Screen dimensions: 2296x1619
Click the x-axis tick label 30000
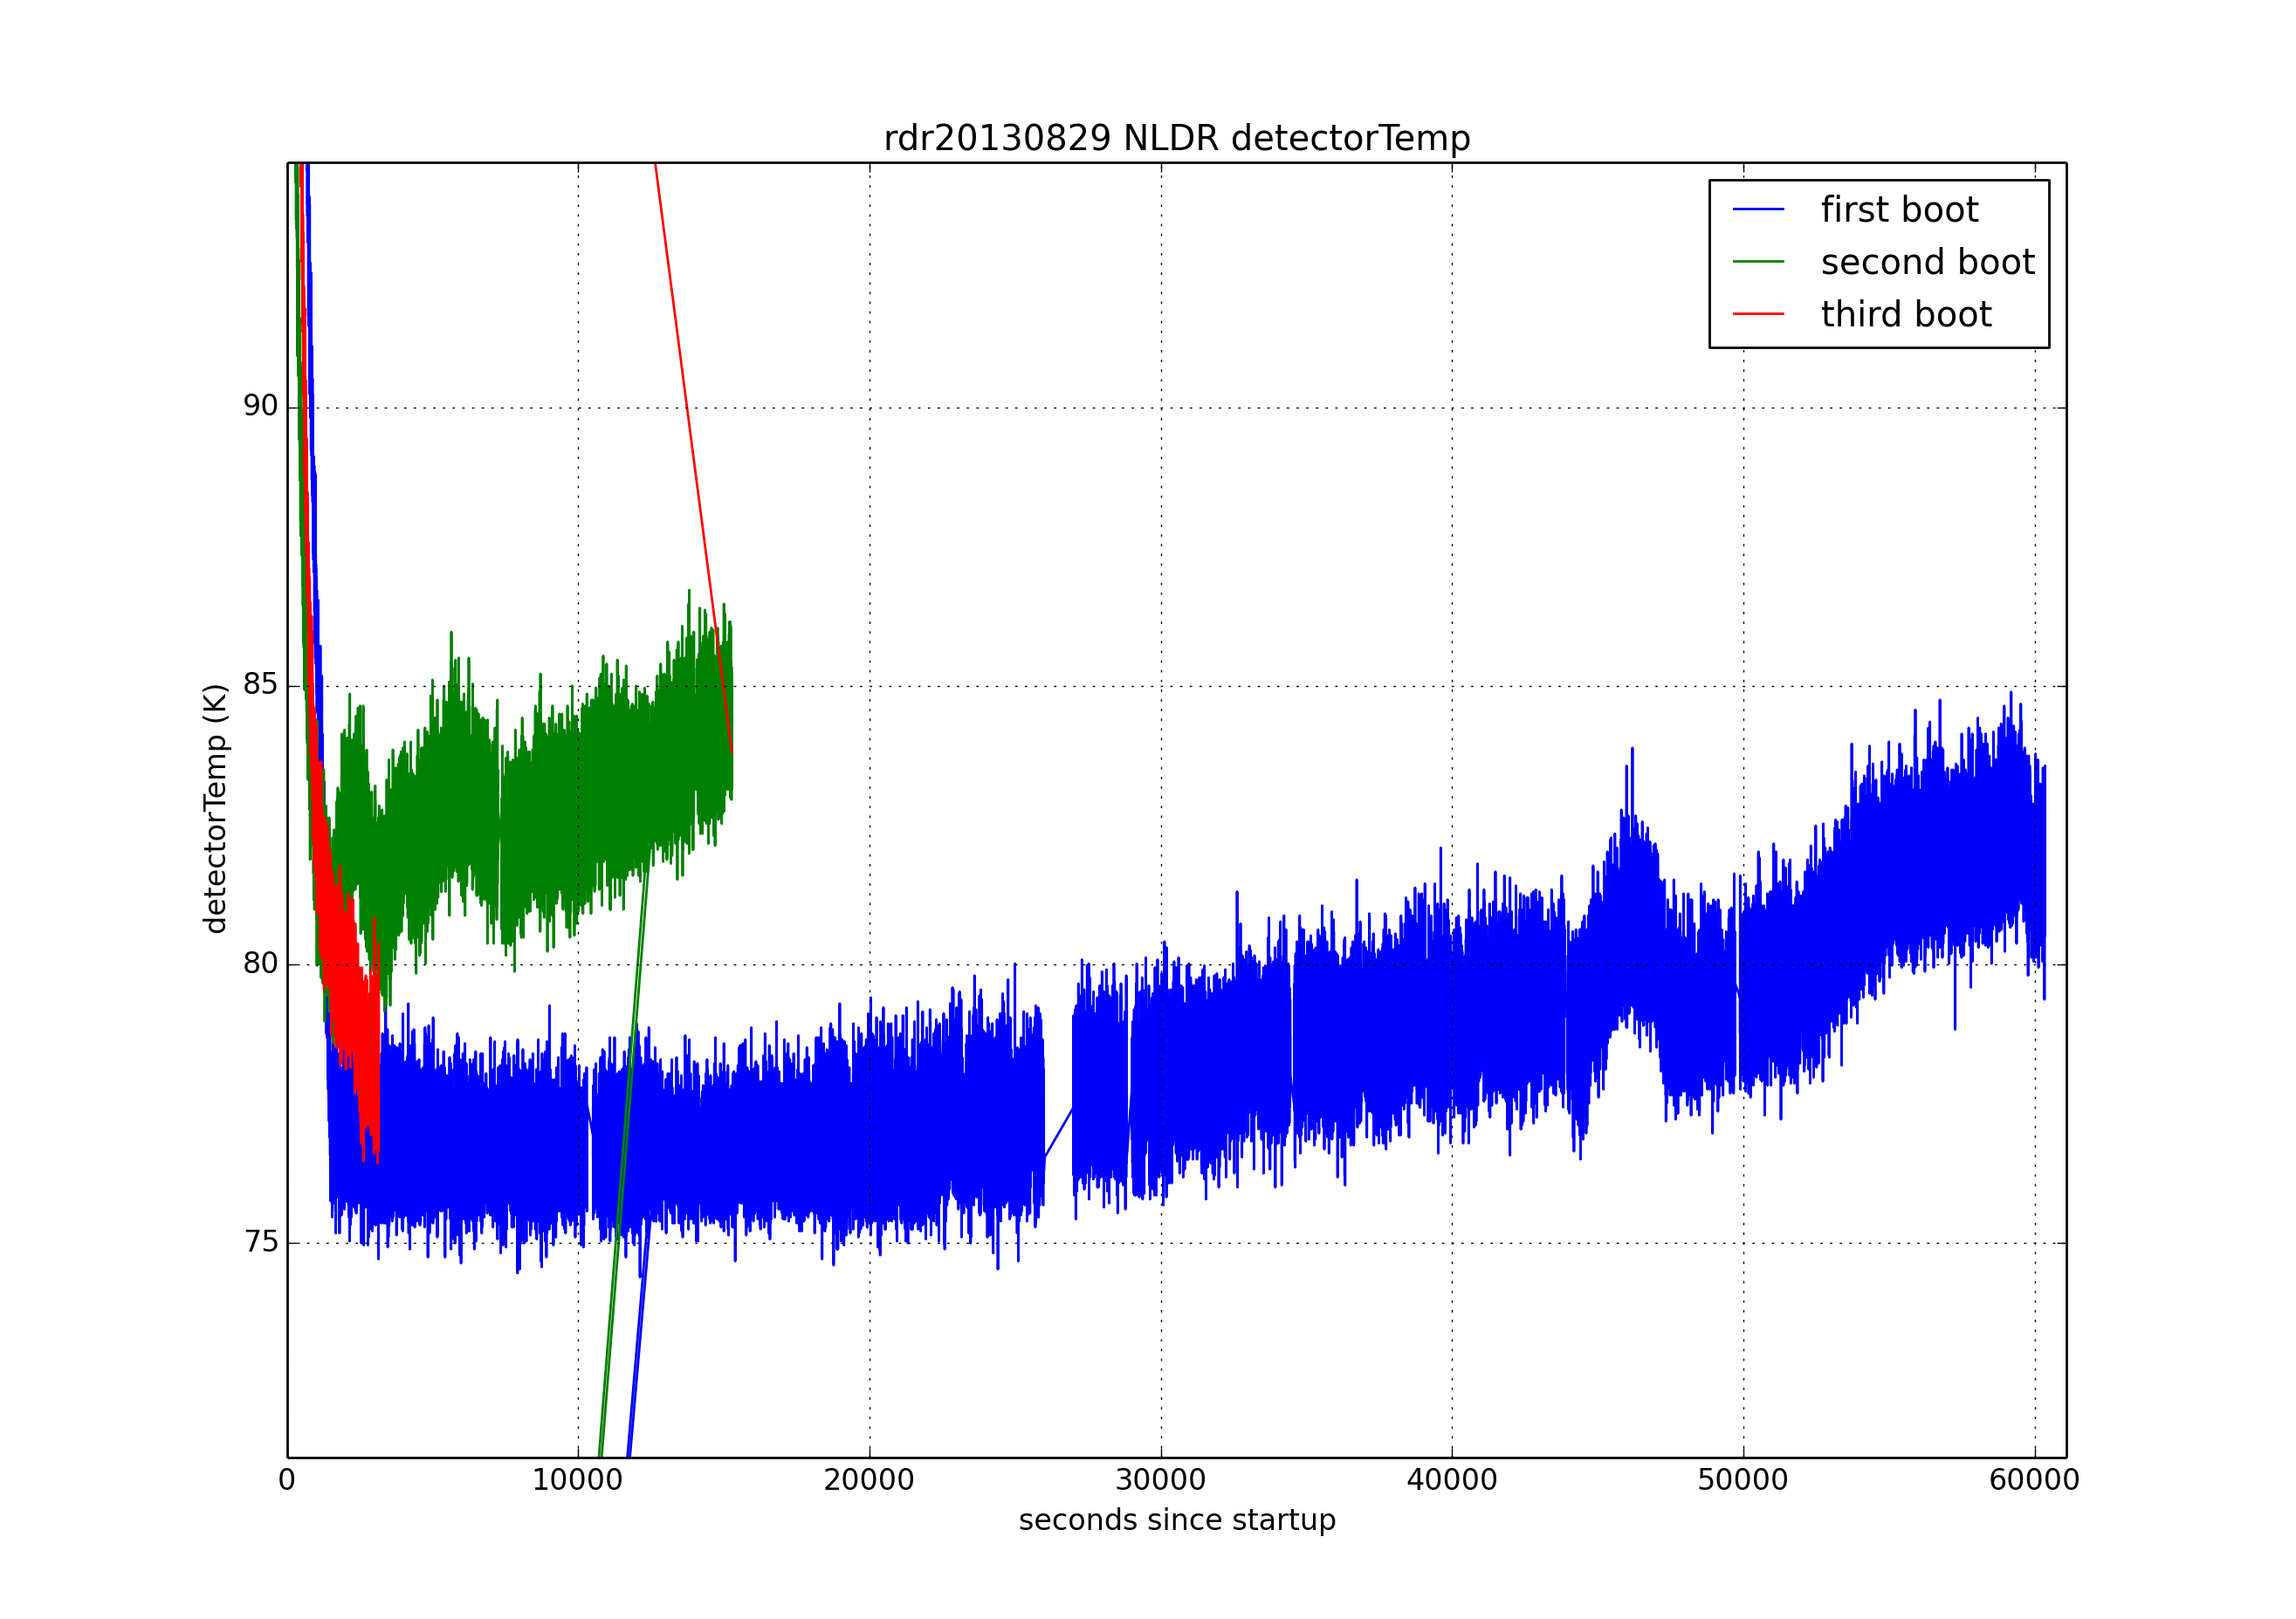[1160, 1480]
